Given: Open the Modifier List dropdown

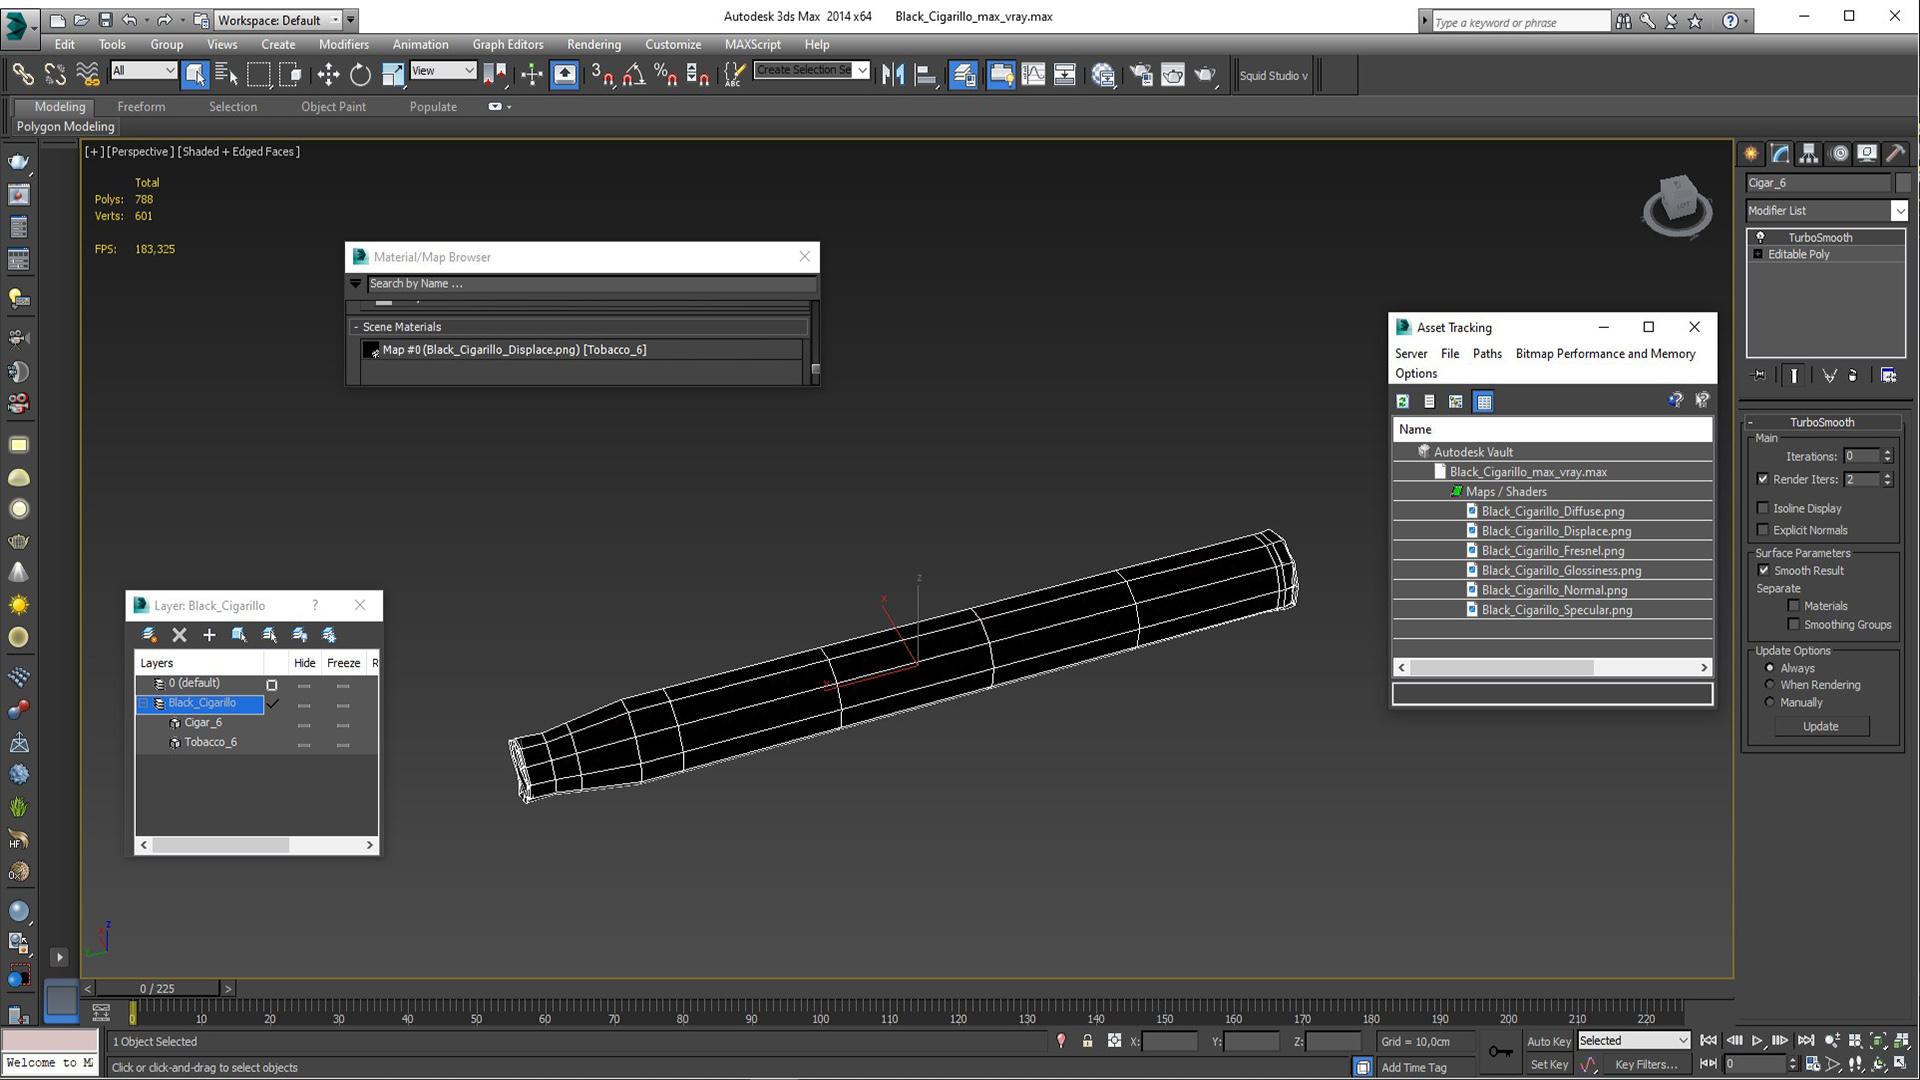Looking at the screenshot, I should click(x=1899, y=211).
